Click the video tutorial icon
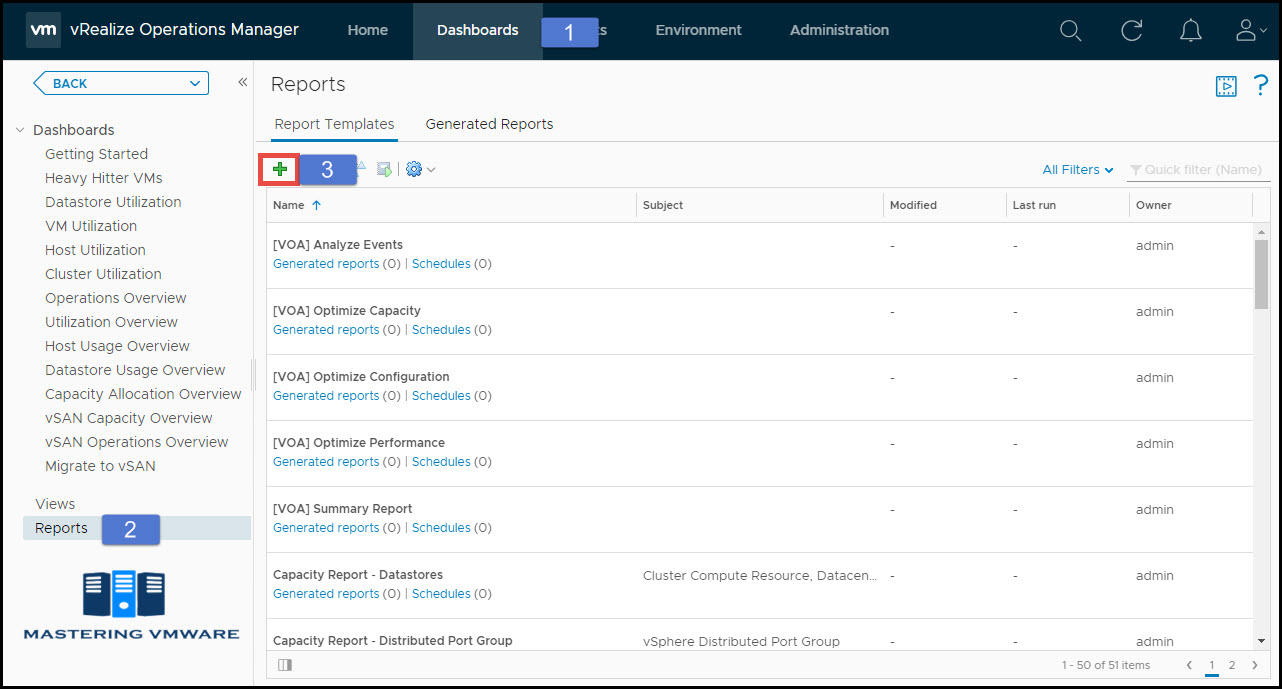1282x689 pixels. pos(1226,86)
